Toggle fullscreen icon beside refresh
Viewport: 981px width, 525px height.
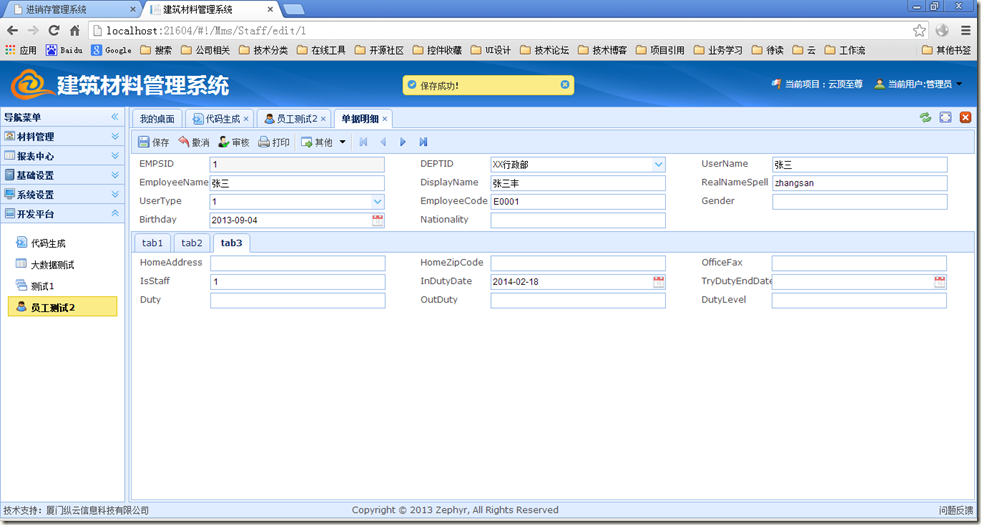[945, 118]
